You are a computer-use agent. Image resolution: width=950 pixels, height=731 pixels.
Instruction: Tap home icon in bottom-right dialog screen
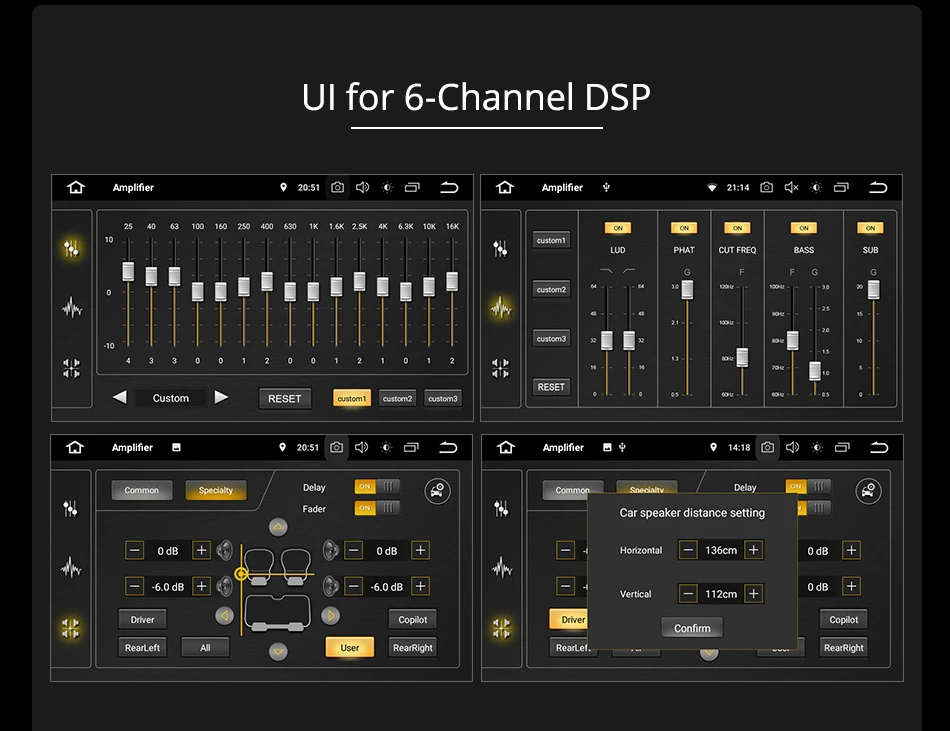pos(506,447)
